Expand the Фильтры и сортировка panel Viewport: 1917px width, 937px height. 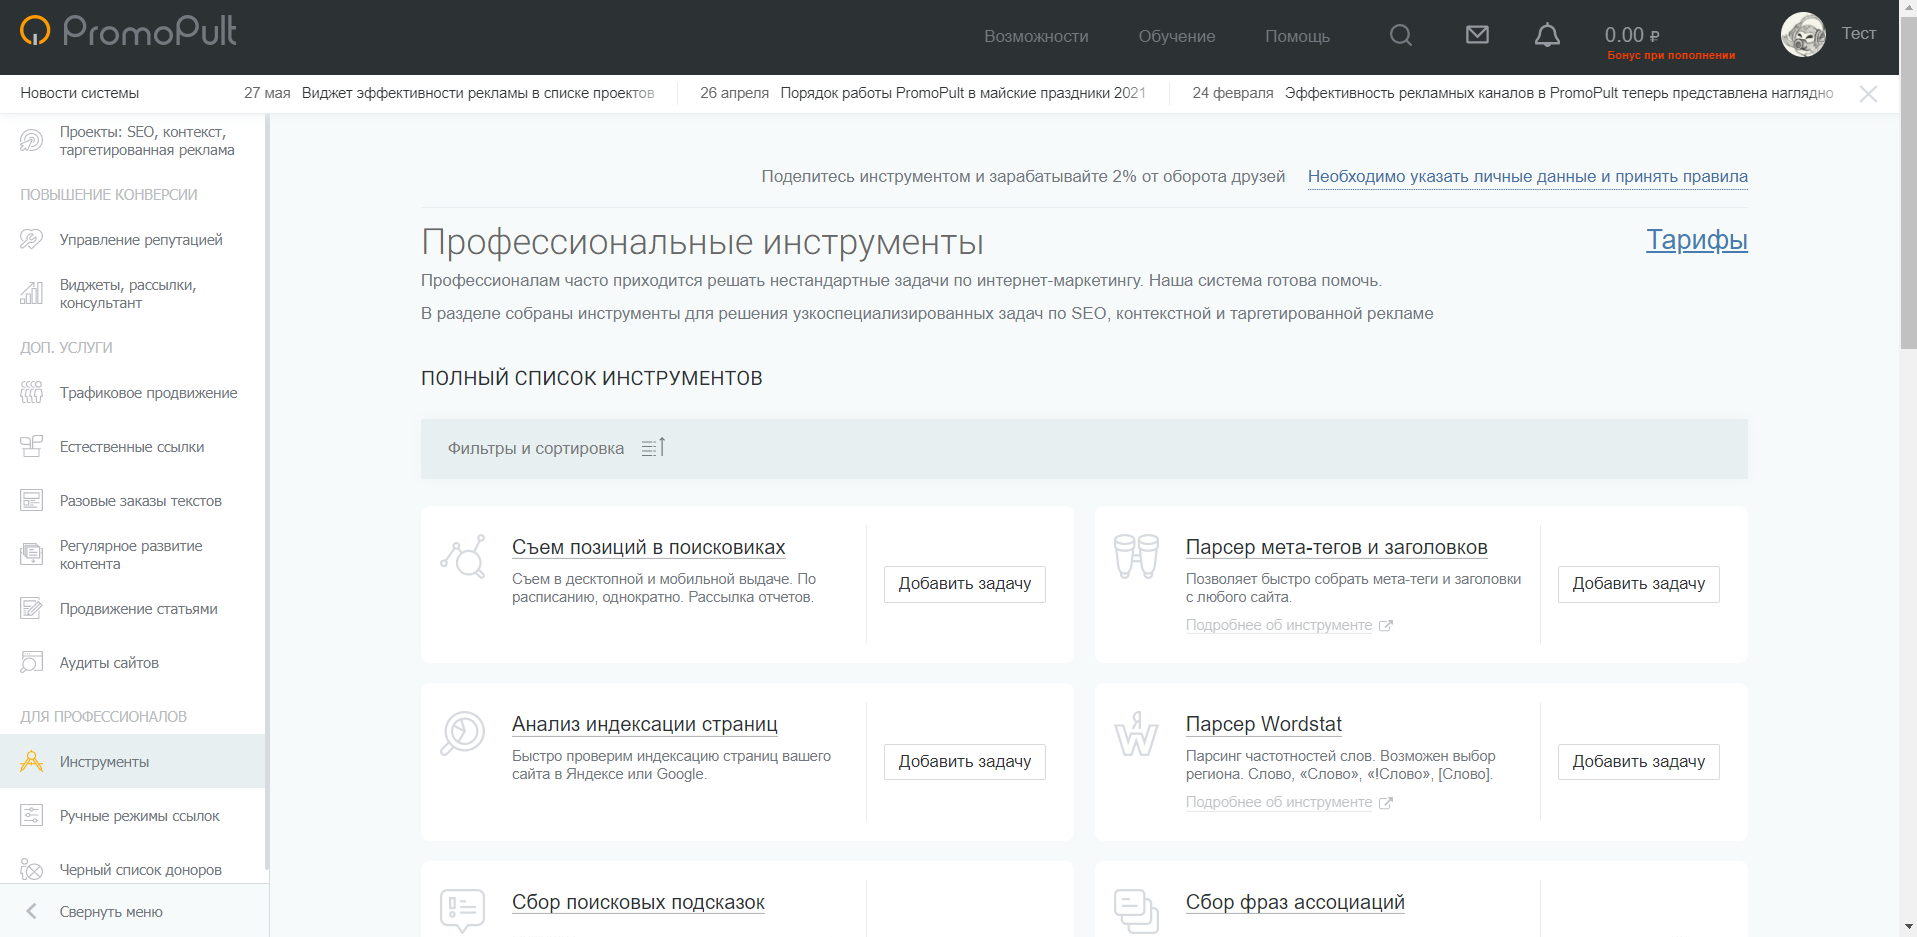point(1084,448)
